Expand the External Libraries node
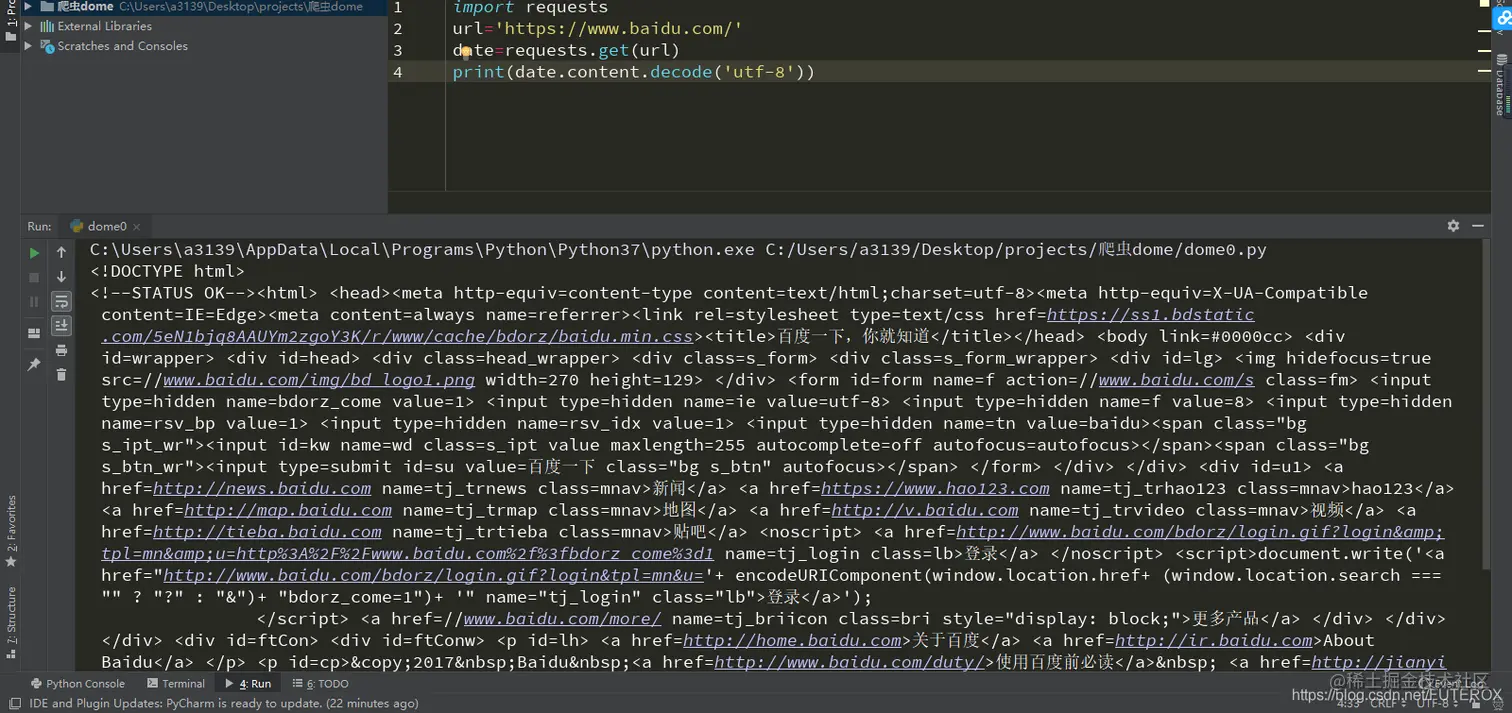Screen dimensions: 1512x713 click(x=28, y=26)
